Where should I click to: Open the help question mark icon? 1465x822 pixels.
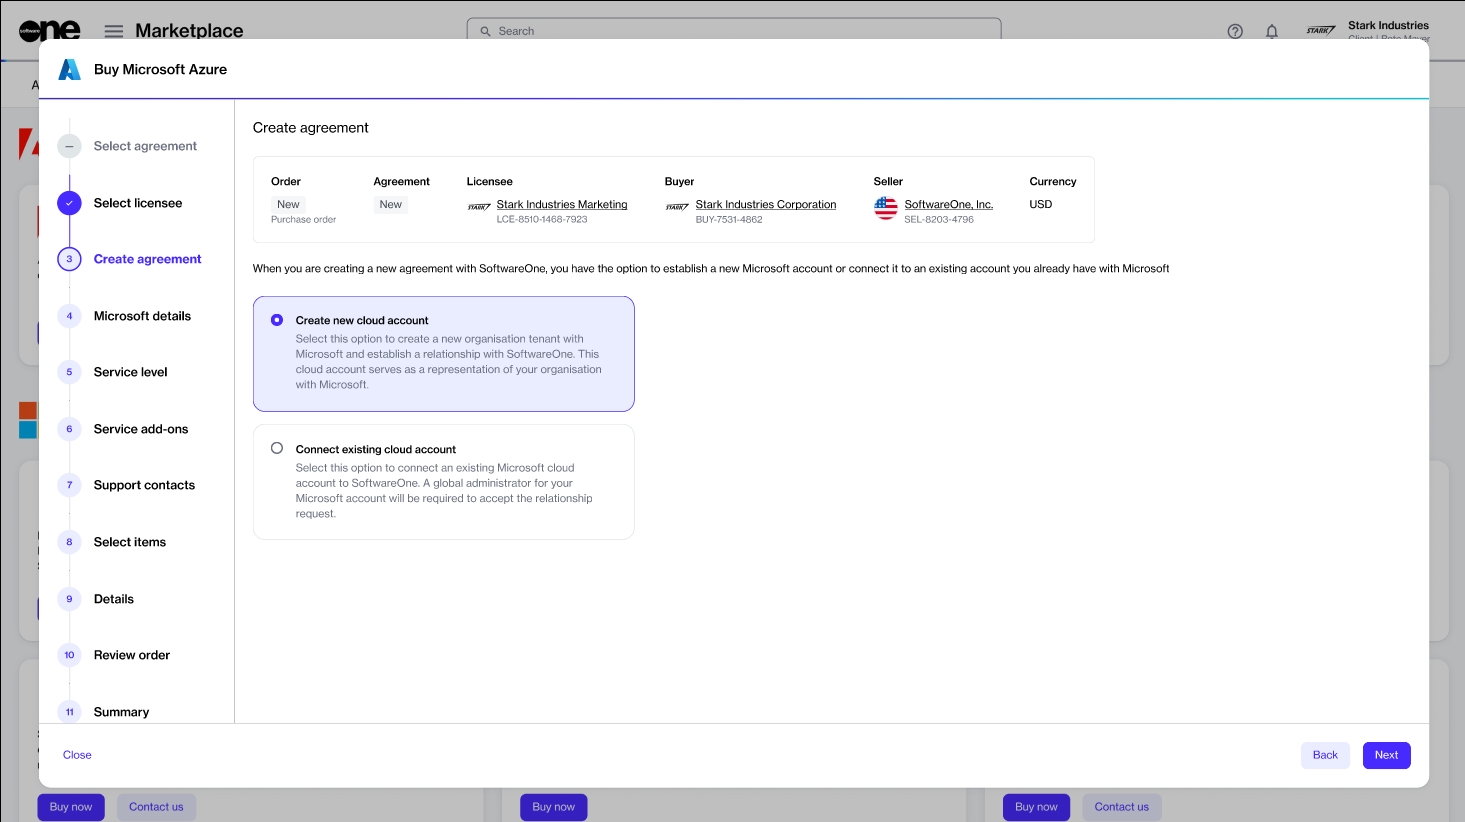(x=1235, y=31)
